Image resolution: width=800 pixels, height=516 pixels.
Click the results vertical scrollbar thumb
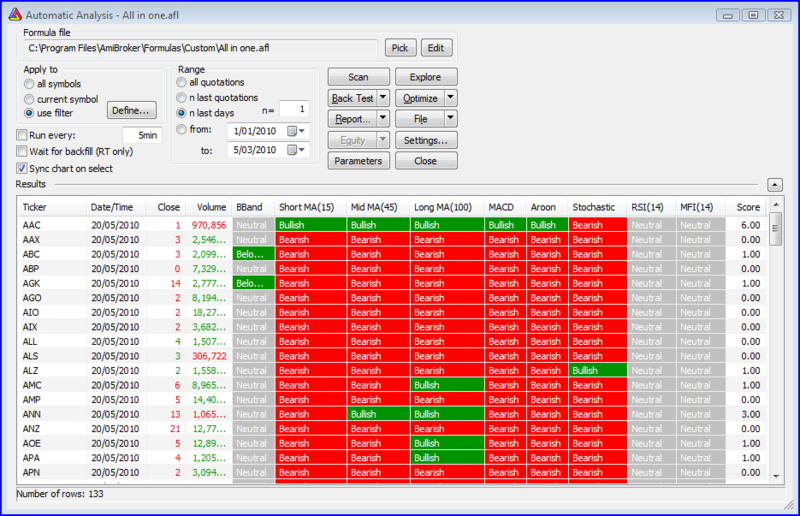pyautogui.click(x=776, y=229)
